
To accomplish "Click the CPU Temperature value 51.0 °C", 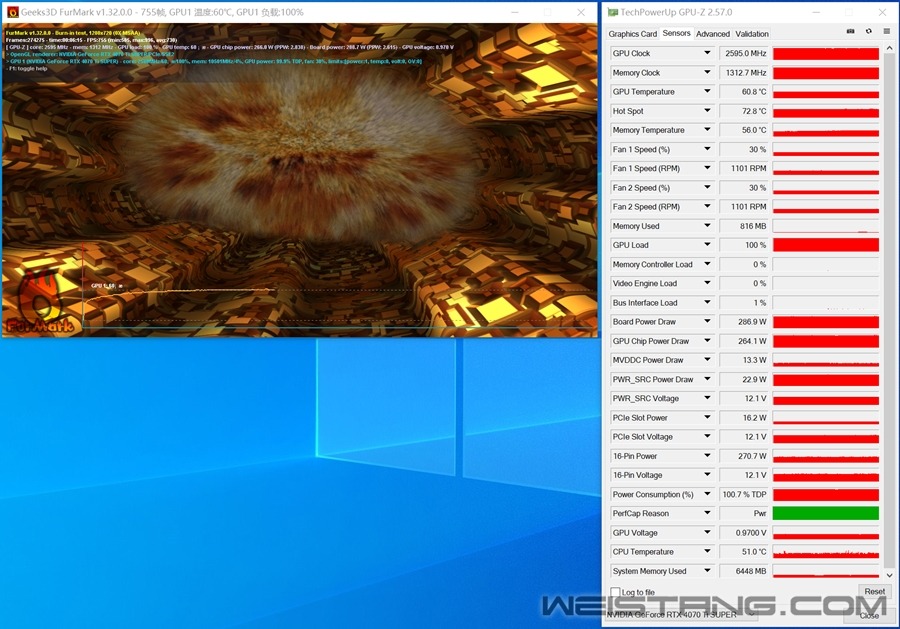I will 744,552.
